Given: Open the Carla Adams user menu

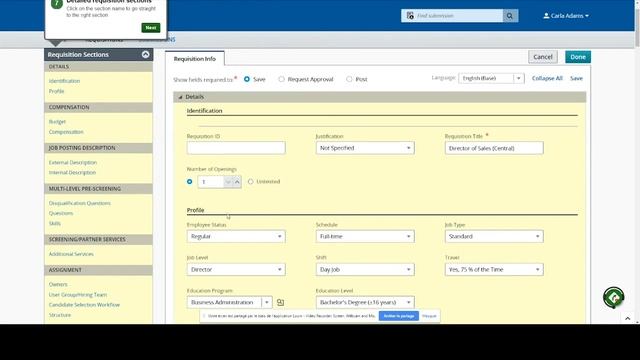Looking at the screenshot, I should (566, 16).
